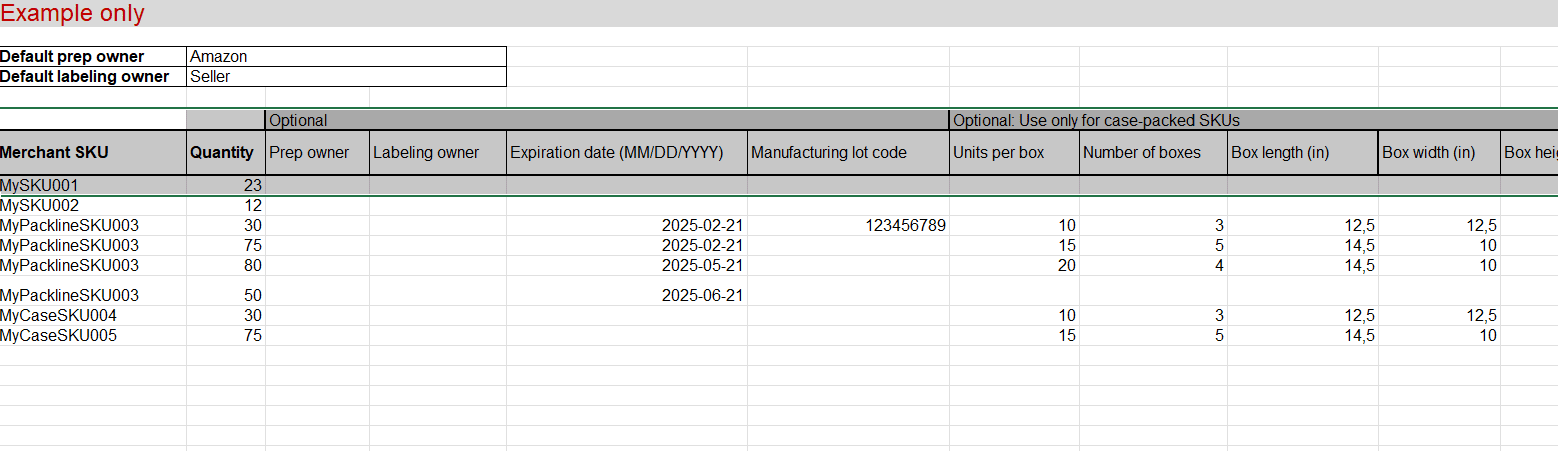Click the "Example only" title cell
The height and width of the screenshot is (451, 1558).
tap(73, 14)
